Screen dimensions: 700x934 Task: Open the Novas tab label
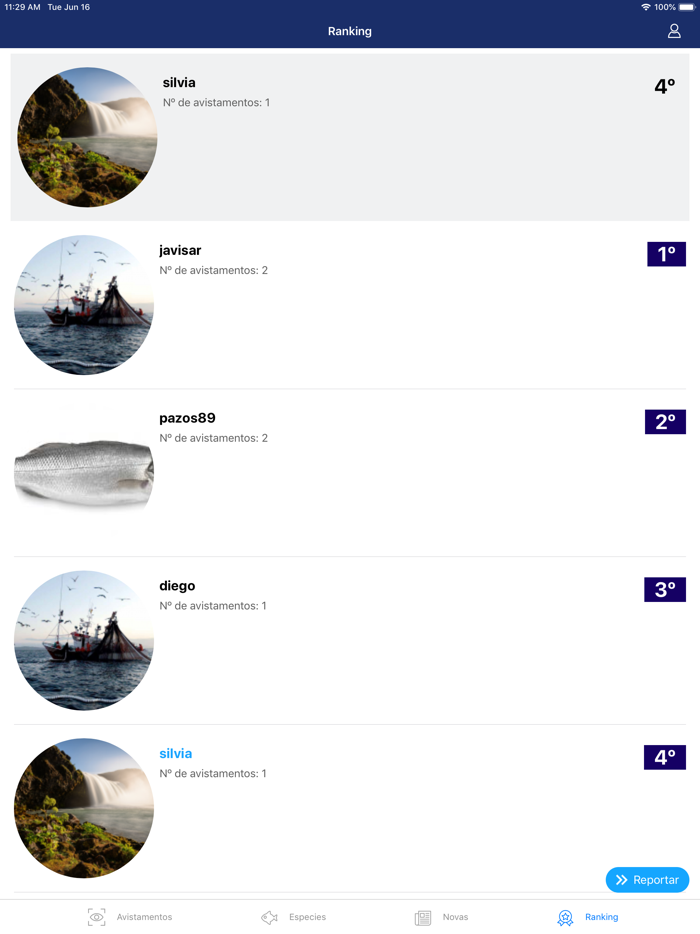[x=455, y=917]
